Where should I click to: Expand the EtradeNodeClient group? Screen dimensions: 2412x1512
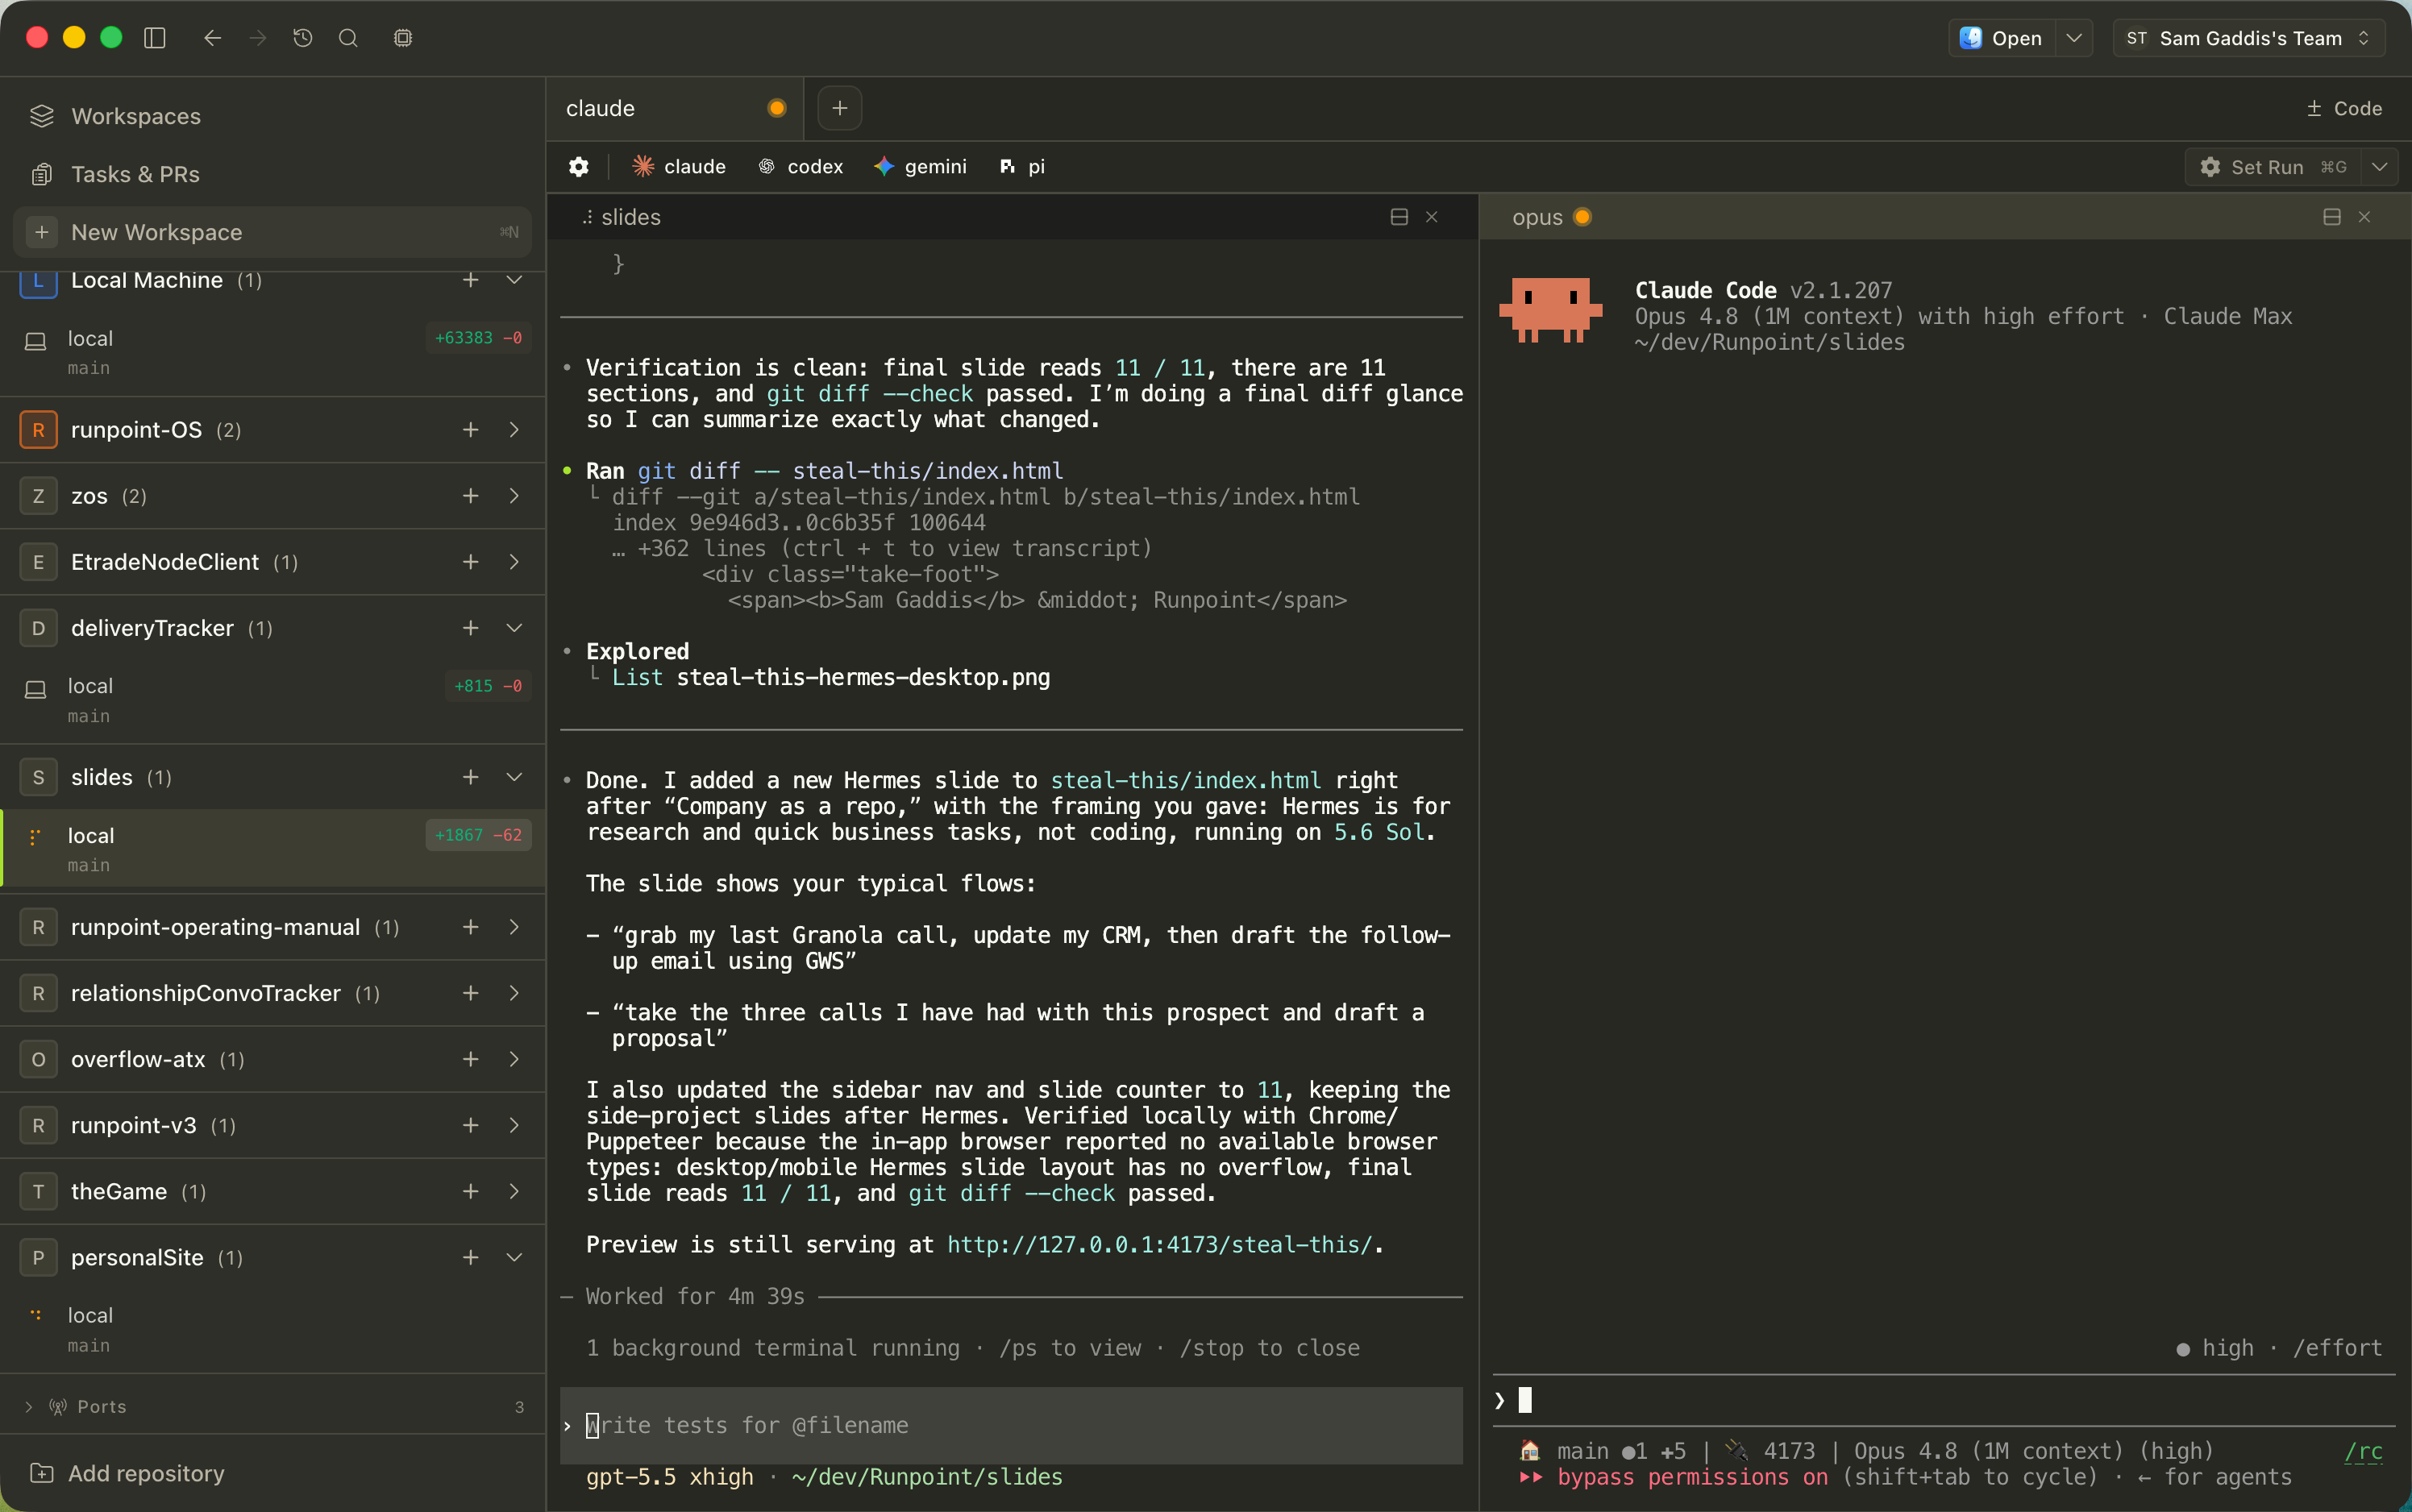coord(514,562)
